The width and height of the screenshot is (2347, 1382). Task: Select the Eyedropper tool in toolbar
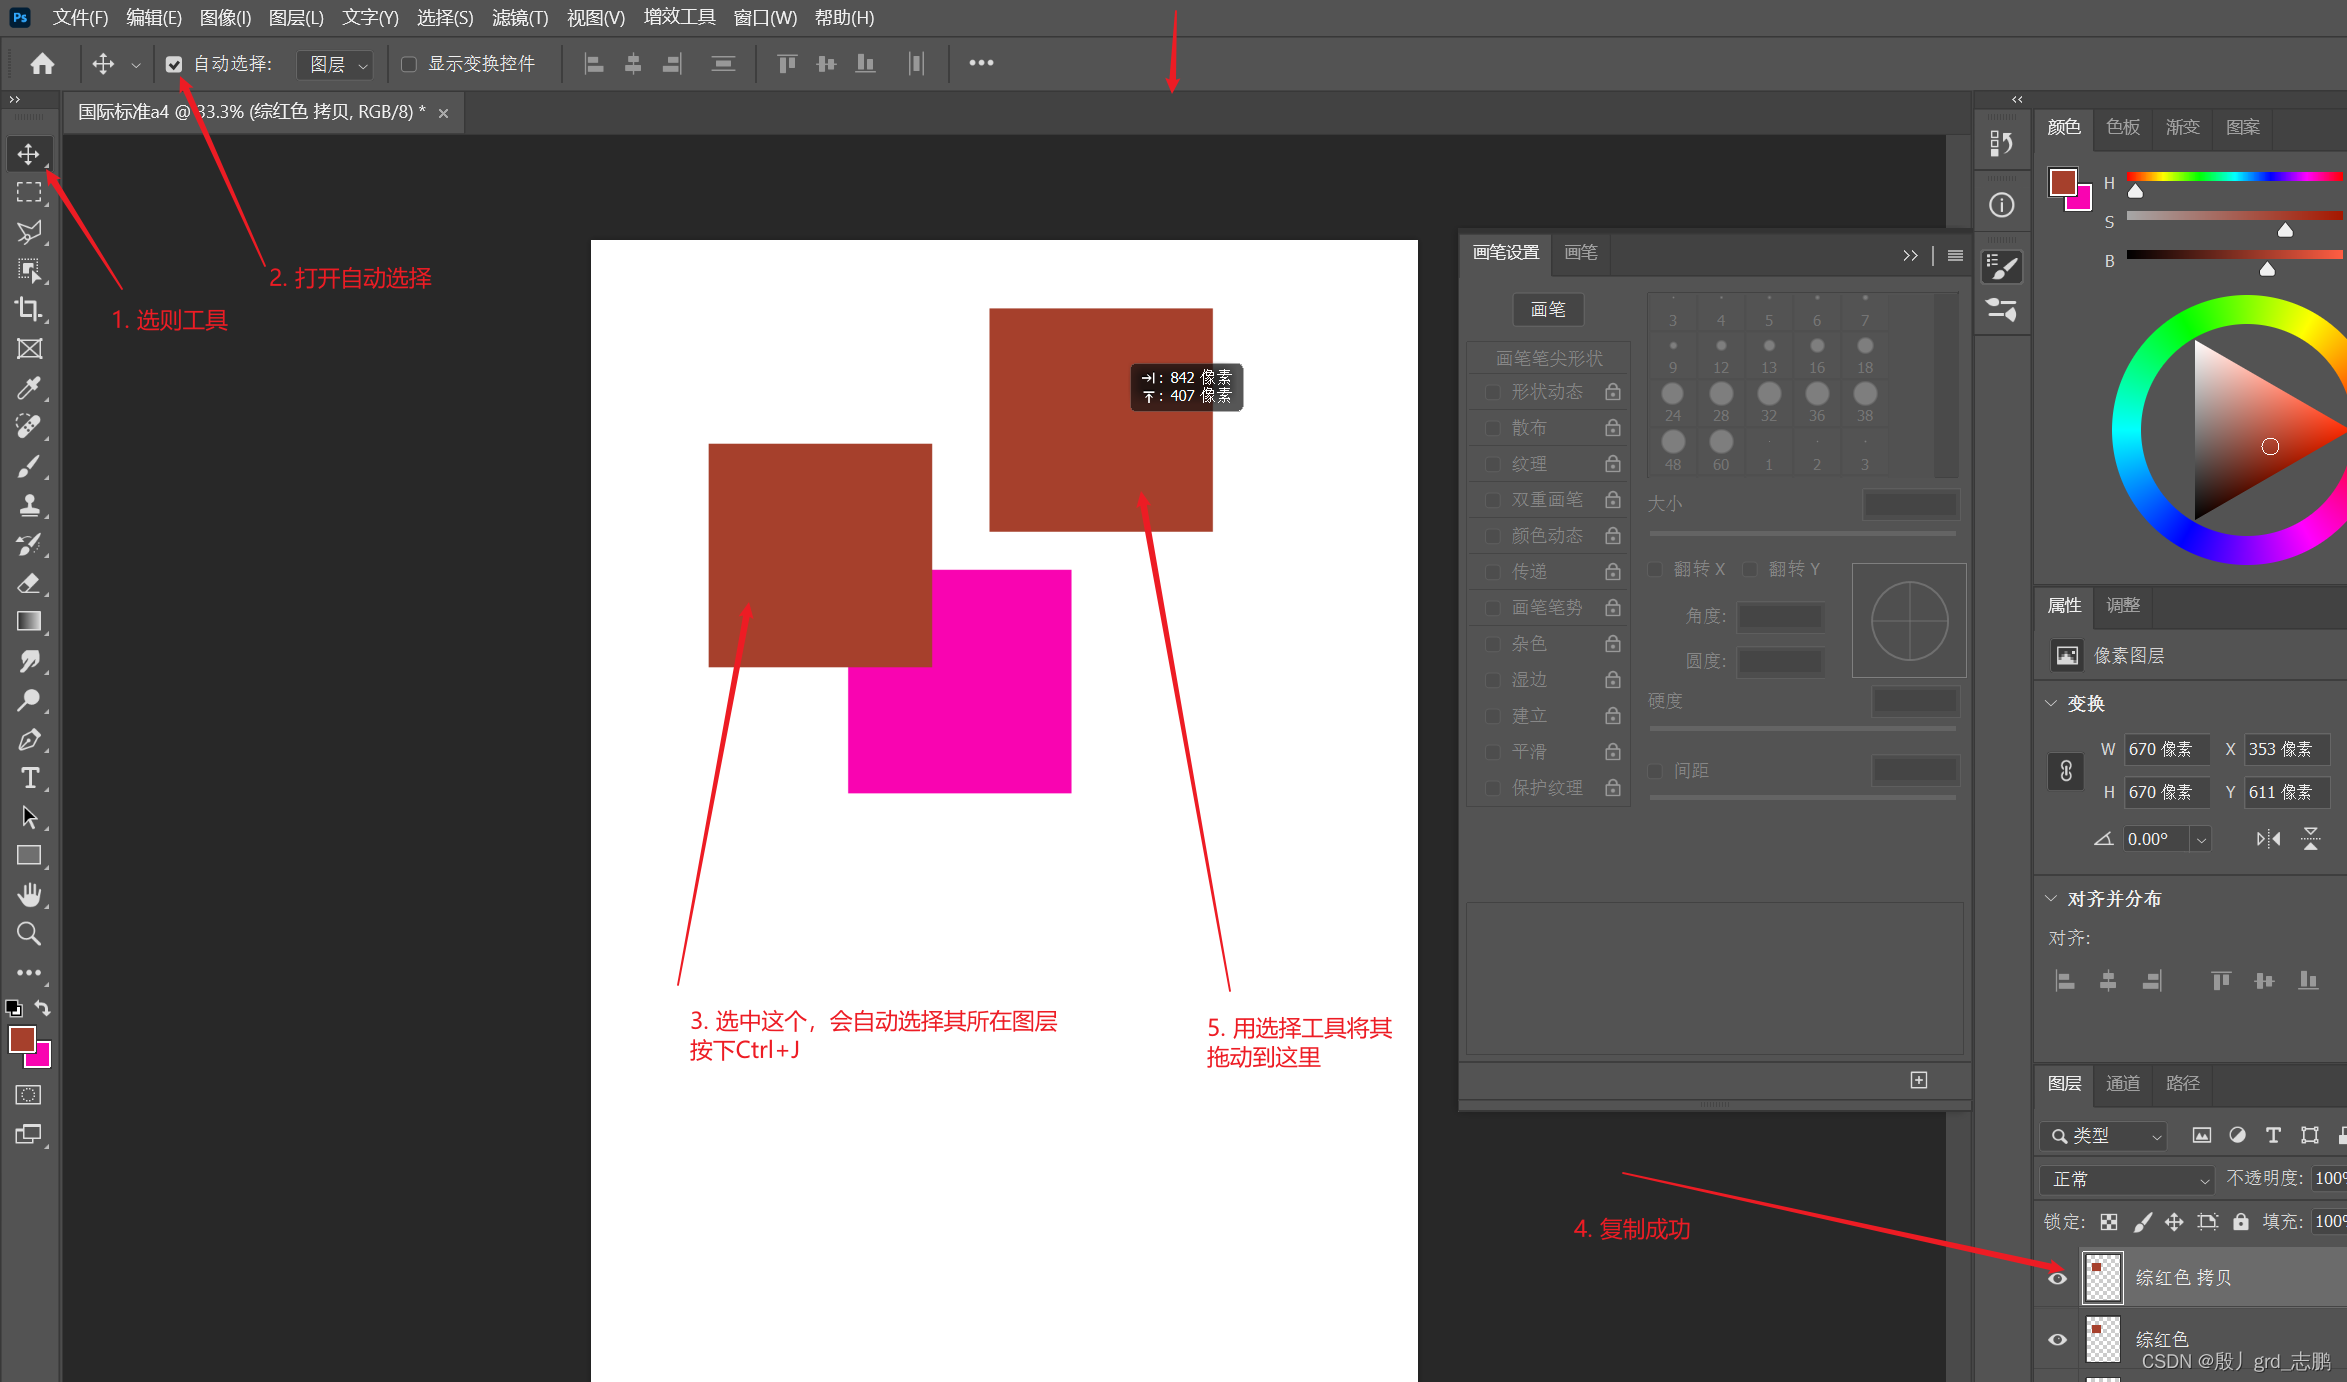tap(29, 388)
